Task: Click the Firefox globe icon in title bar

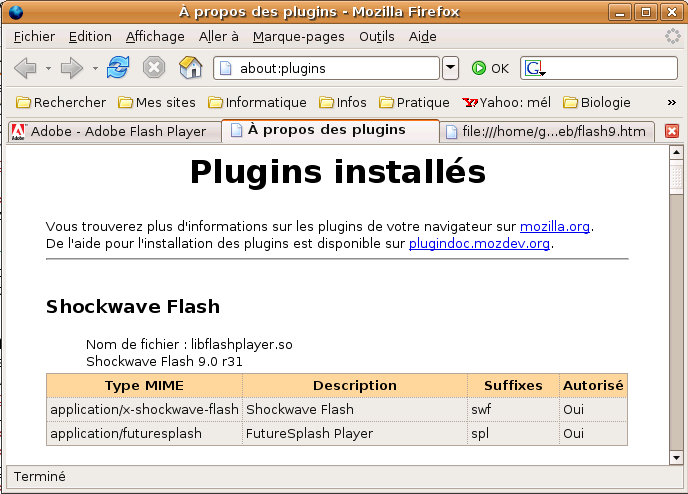Action: click(x=15, y=12)
